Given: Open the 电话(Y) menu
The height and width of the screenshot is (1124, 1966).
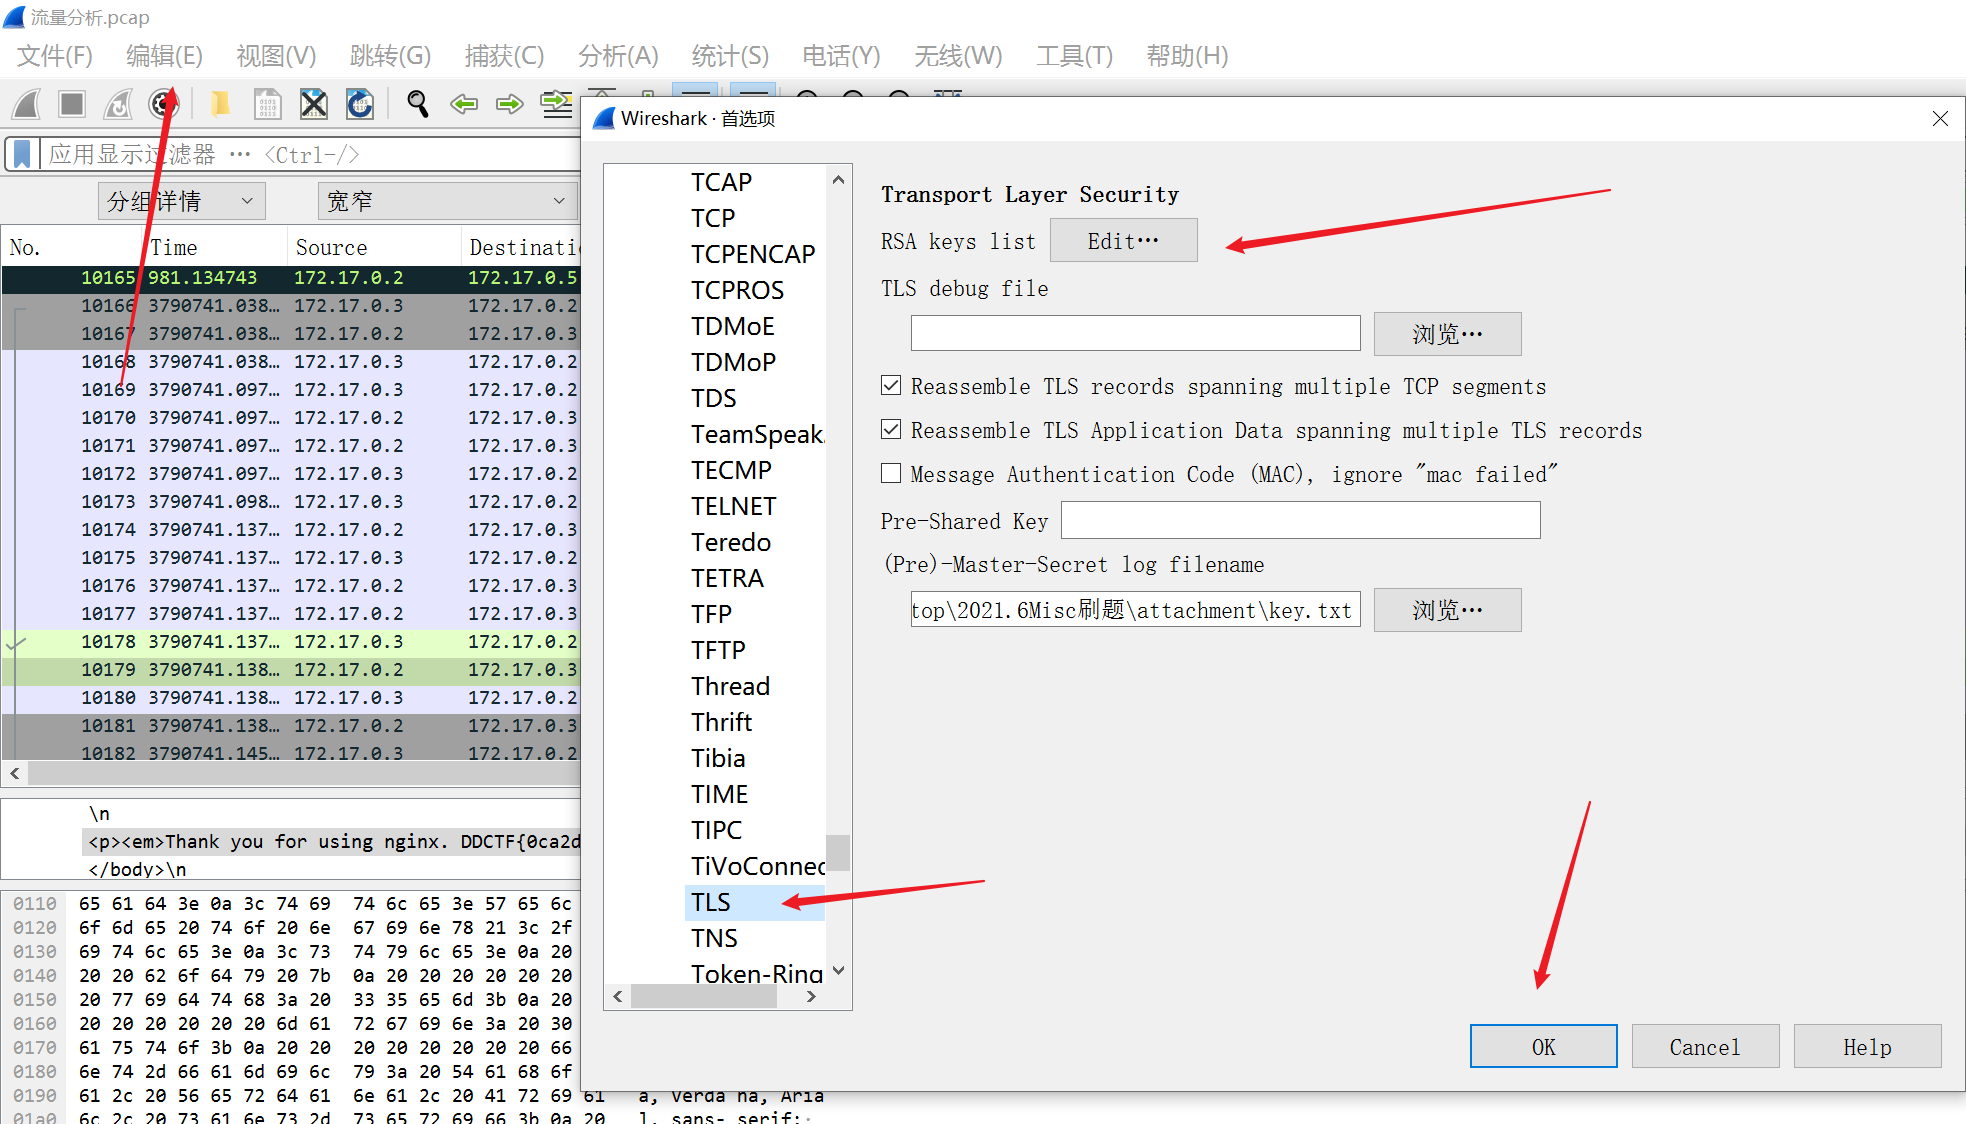Looking at the screenshot, I should (x=841, y=55).
